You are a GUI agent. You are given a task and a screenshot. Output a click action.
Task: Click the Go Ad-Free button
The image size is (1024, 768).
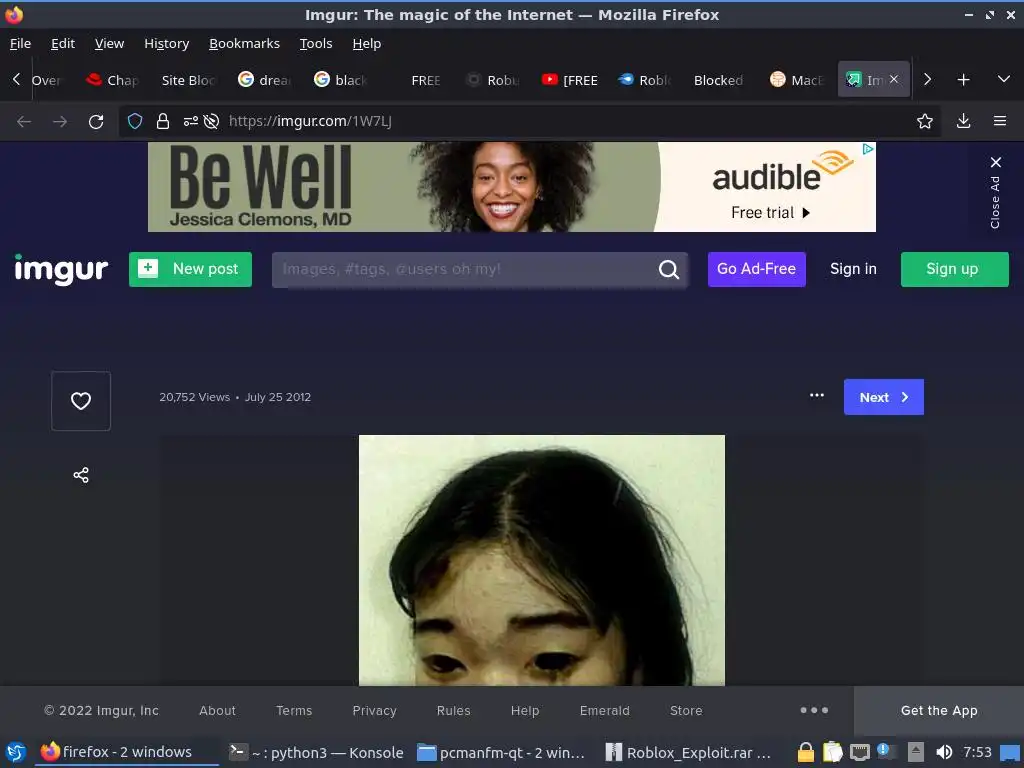click(756, 269)
